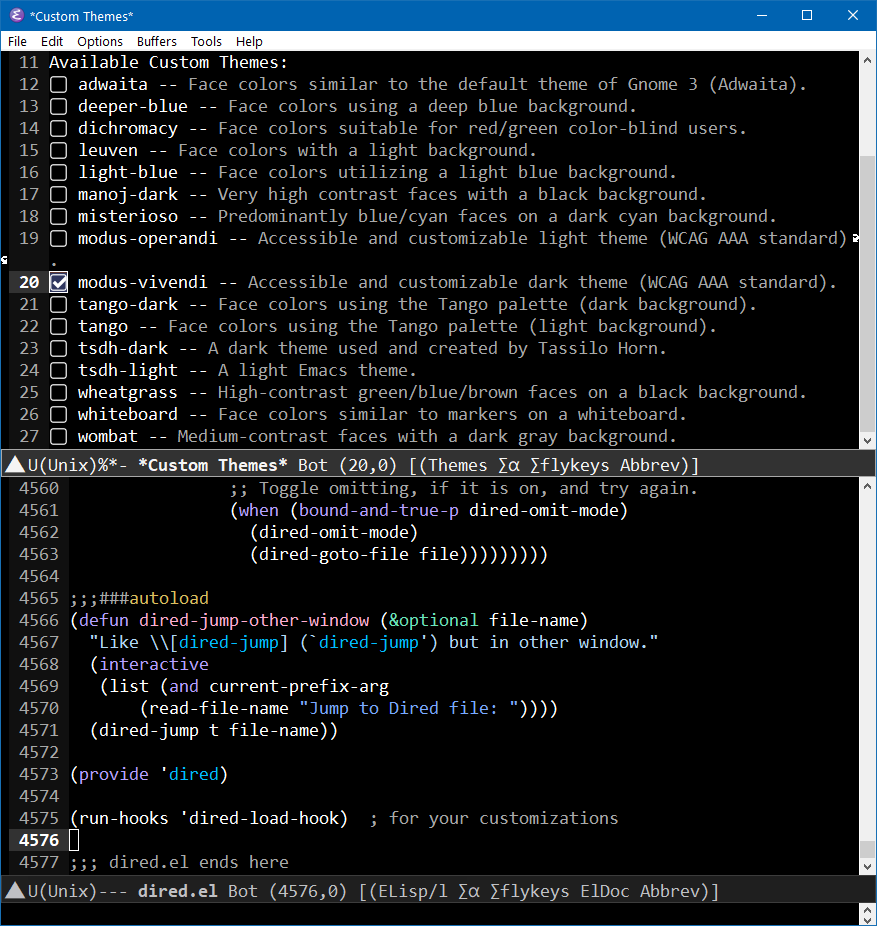This screenshot has width=877, height=926.
Task: Click the warning triangle in Custom Themes mode line
Action: tap(15, 465)
